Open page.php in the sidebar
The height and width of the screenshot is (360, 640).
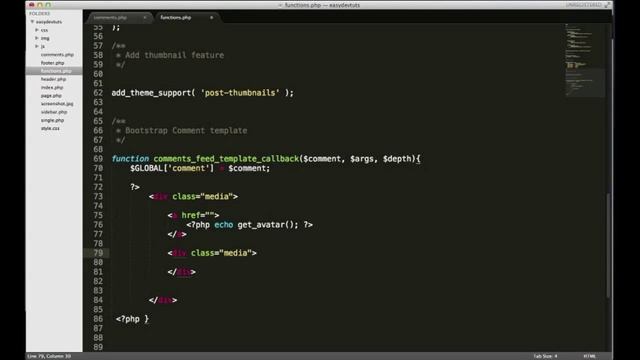pyautogui.click(x=51, y=96)
